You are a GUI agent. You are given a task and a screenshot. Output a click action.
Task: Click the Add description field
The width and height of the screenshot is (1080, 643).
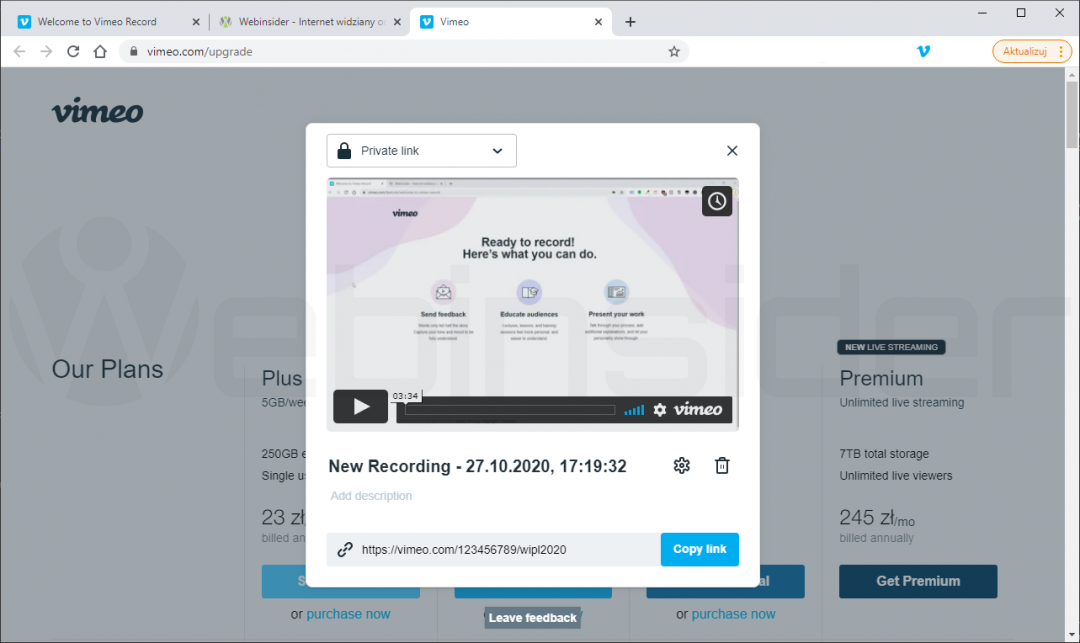point(371,496)
